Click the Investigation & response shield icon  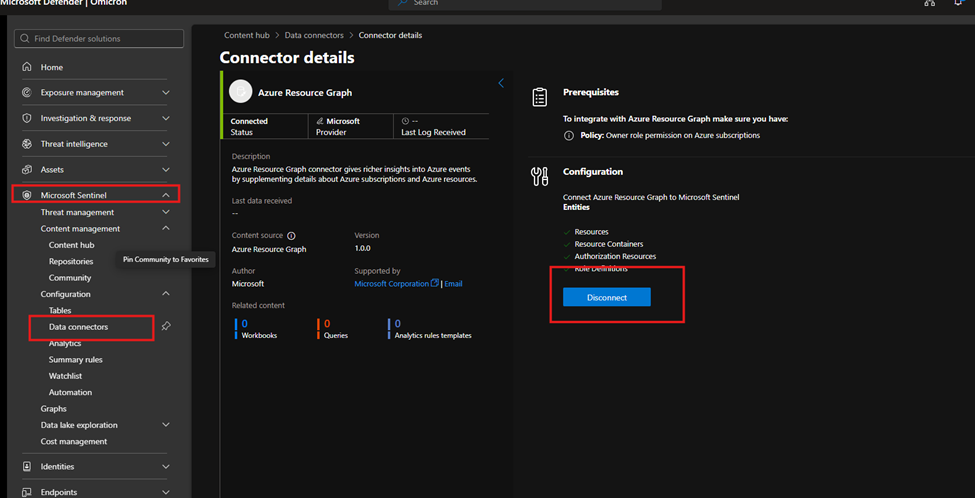coord(27,118)
